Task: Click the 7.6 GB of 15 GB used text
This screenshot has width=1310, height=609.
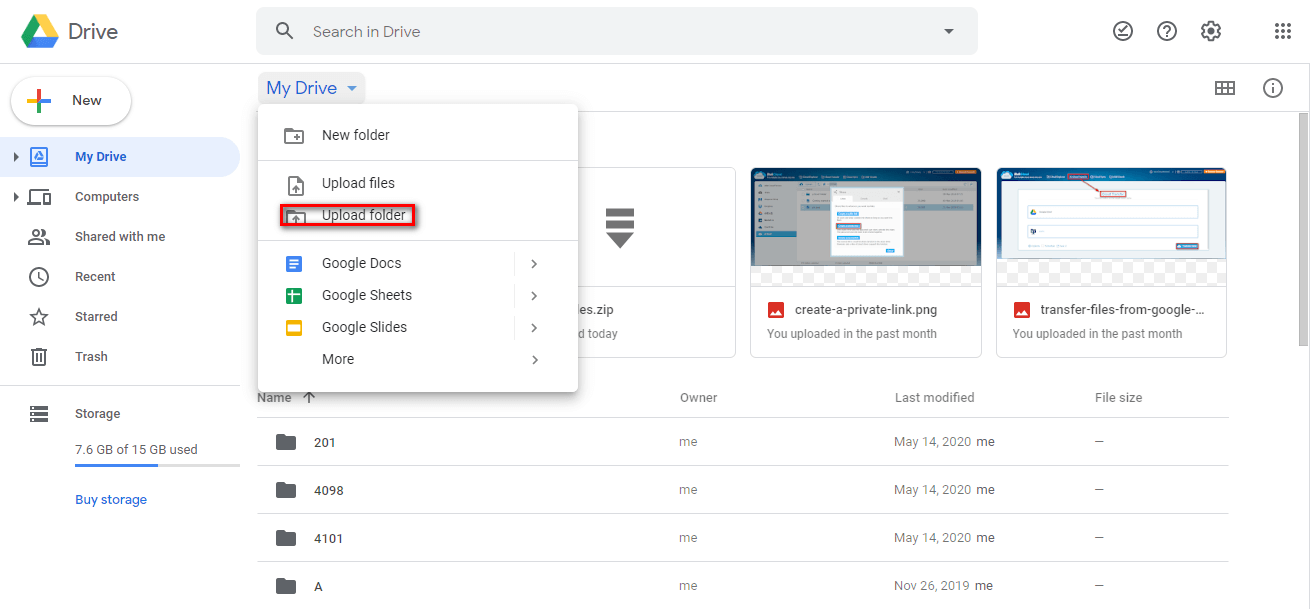Action: pos(136,450)
